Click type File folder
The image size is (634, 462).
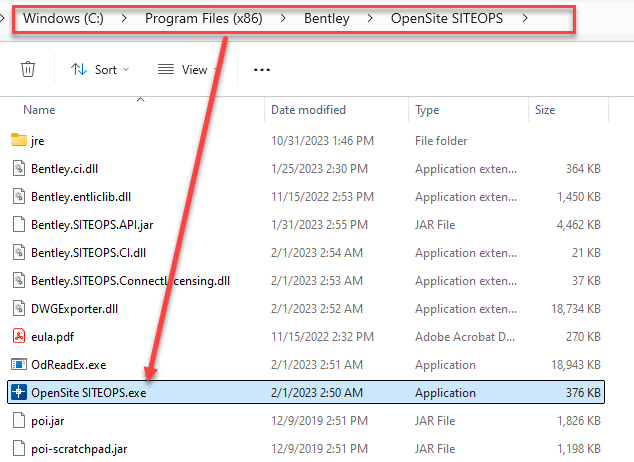[x=441, y=141]
